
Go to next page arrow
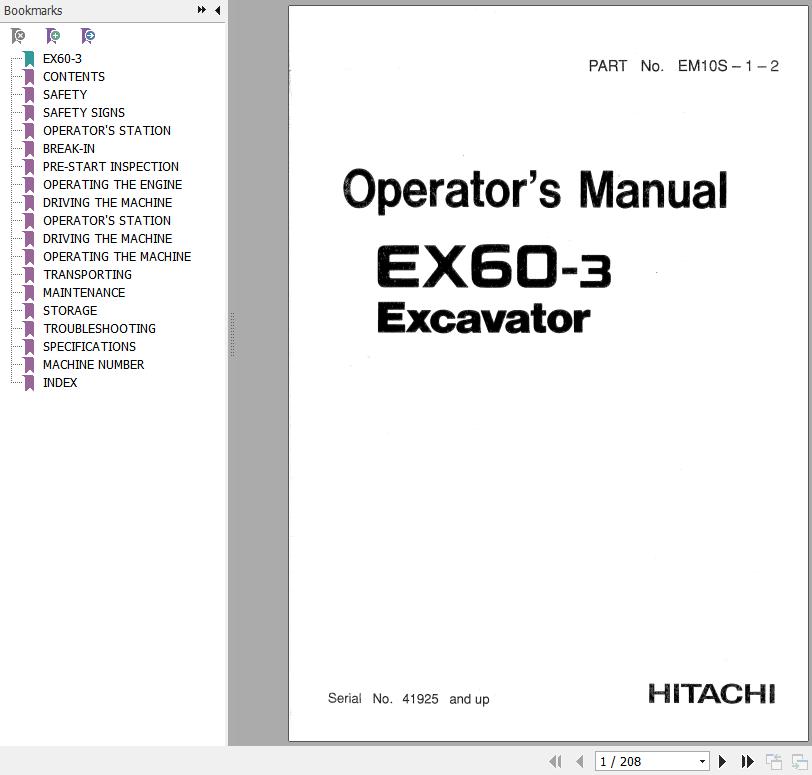coord(722,761)
